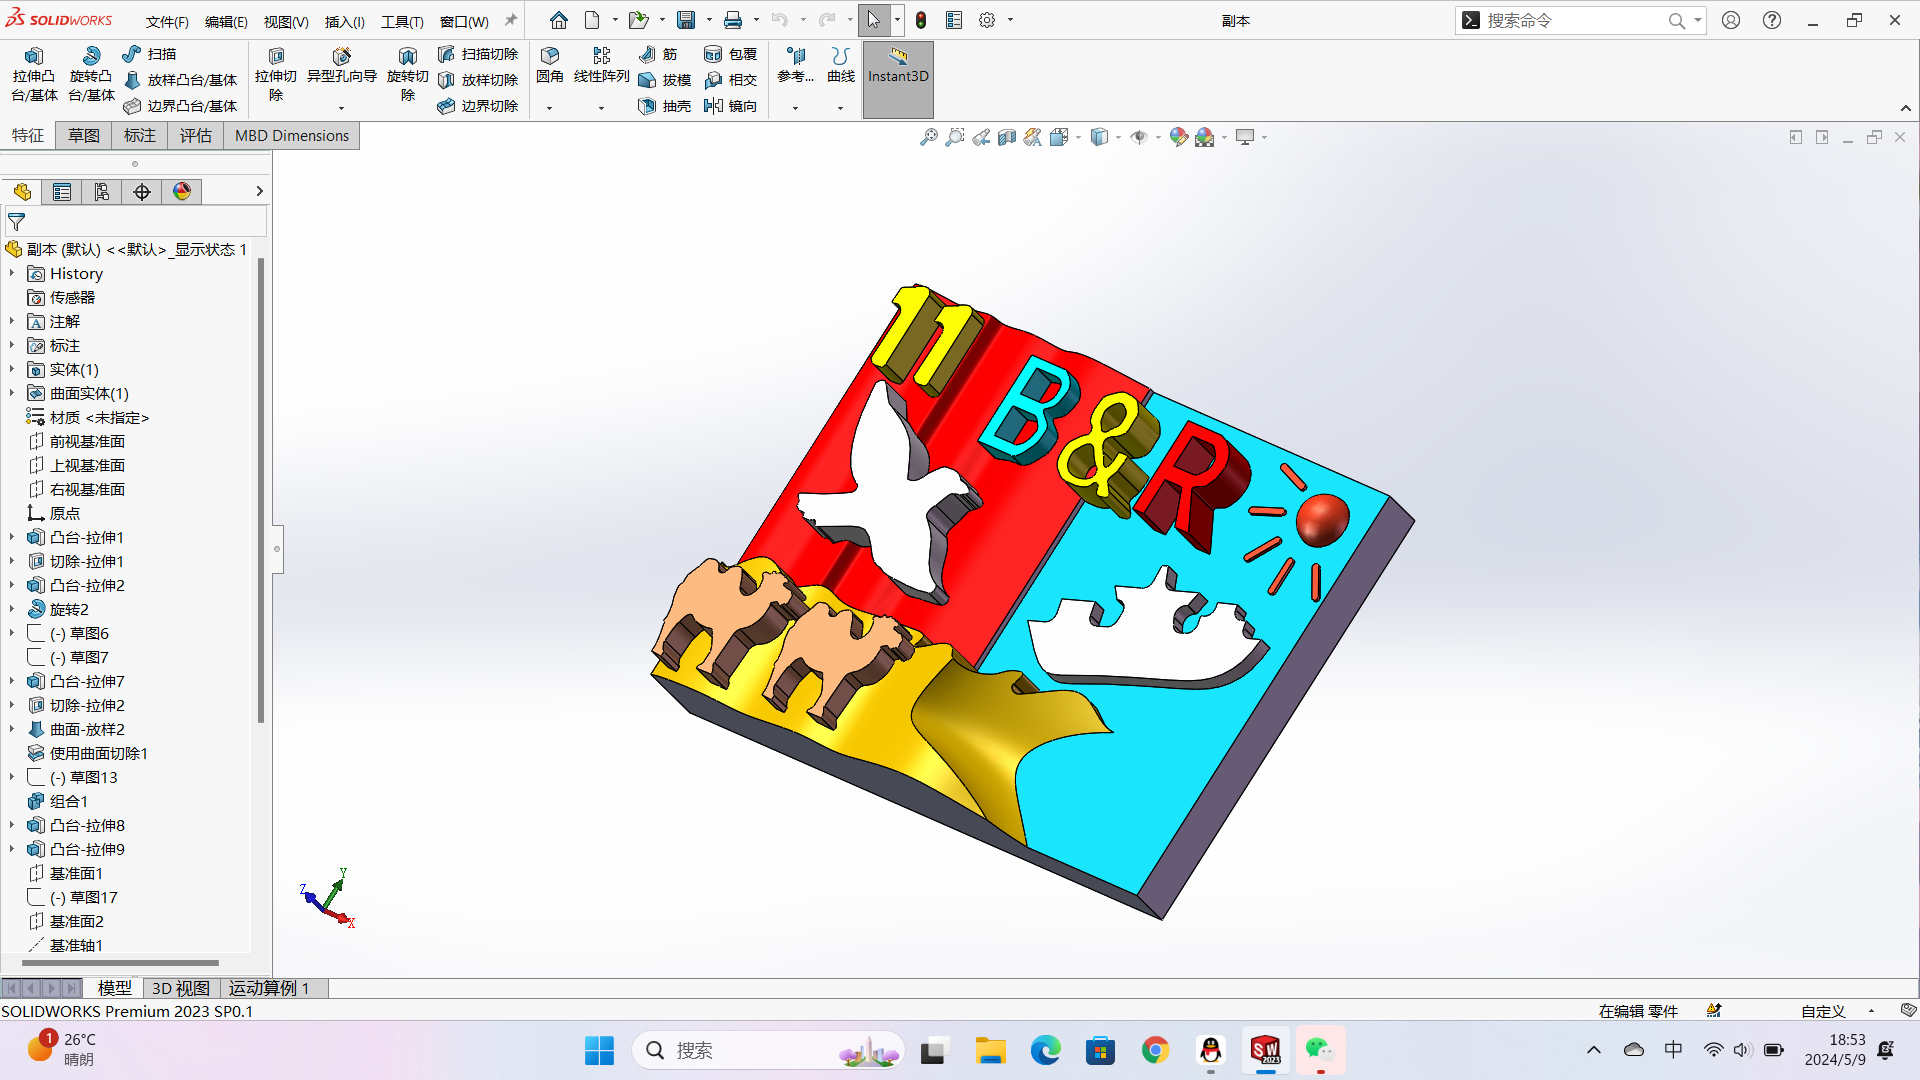
Task: Expand the 曲面-放样2 feature
Action: (12, 729)
